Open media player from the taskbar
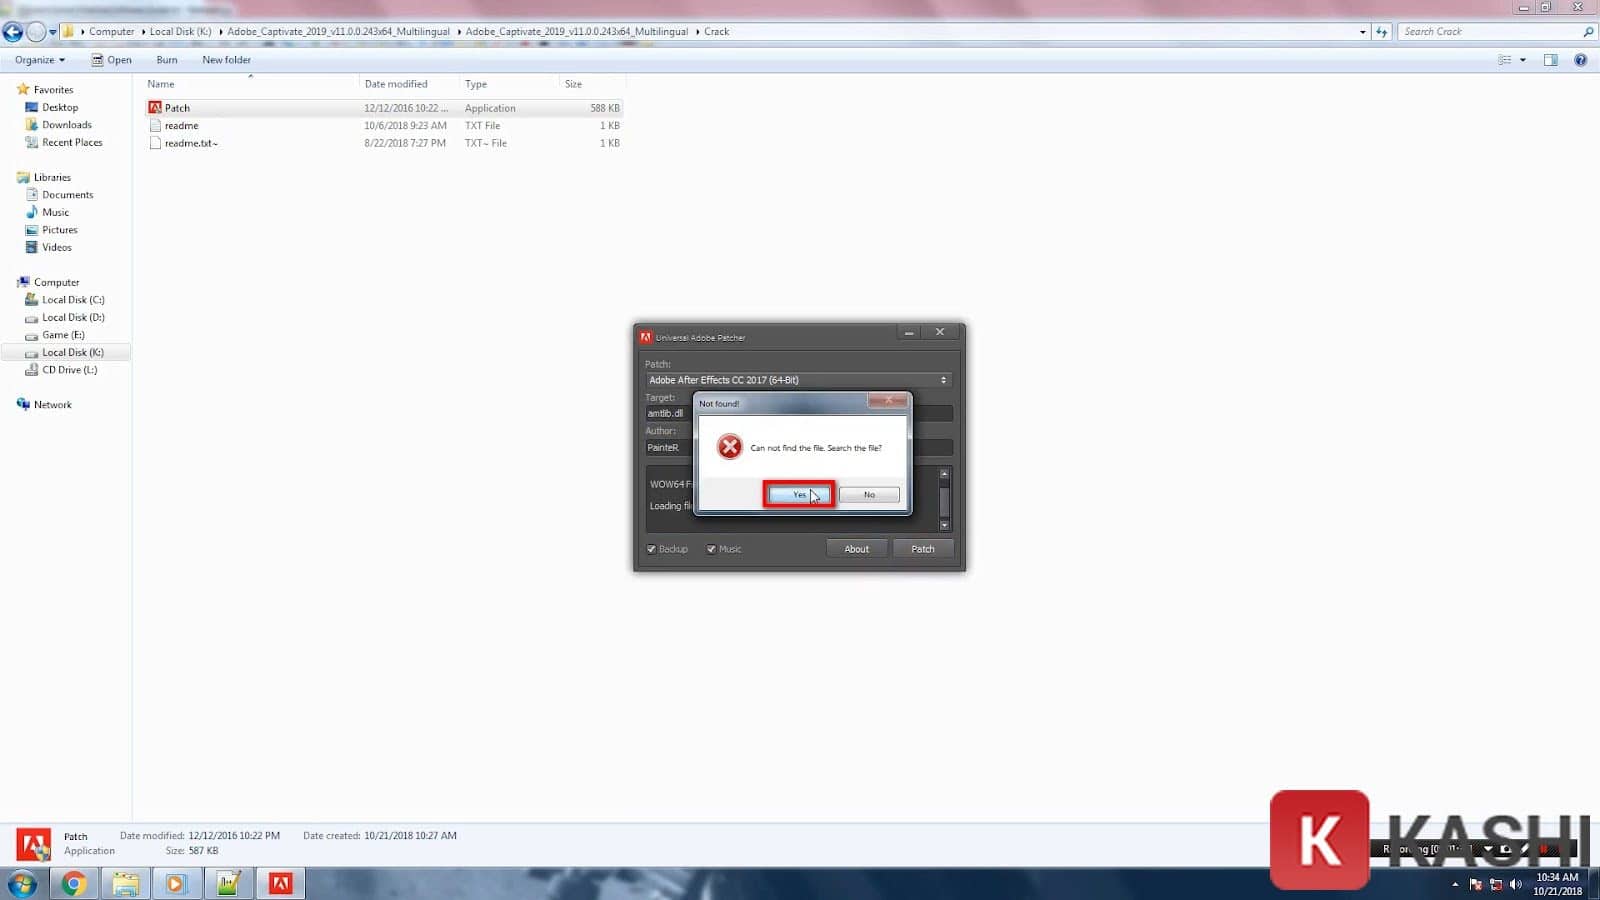Image resolution: width=1600 pixels, height=900 pixels. tap(176, 883)
